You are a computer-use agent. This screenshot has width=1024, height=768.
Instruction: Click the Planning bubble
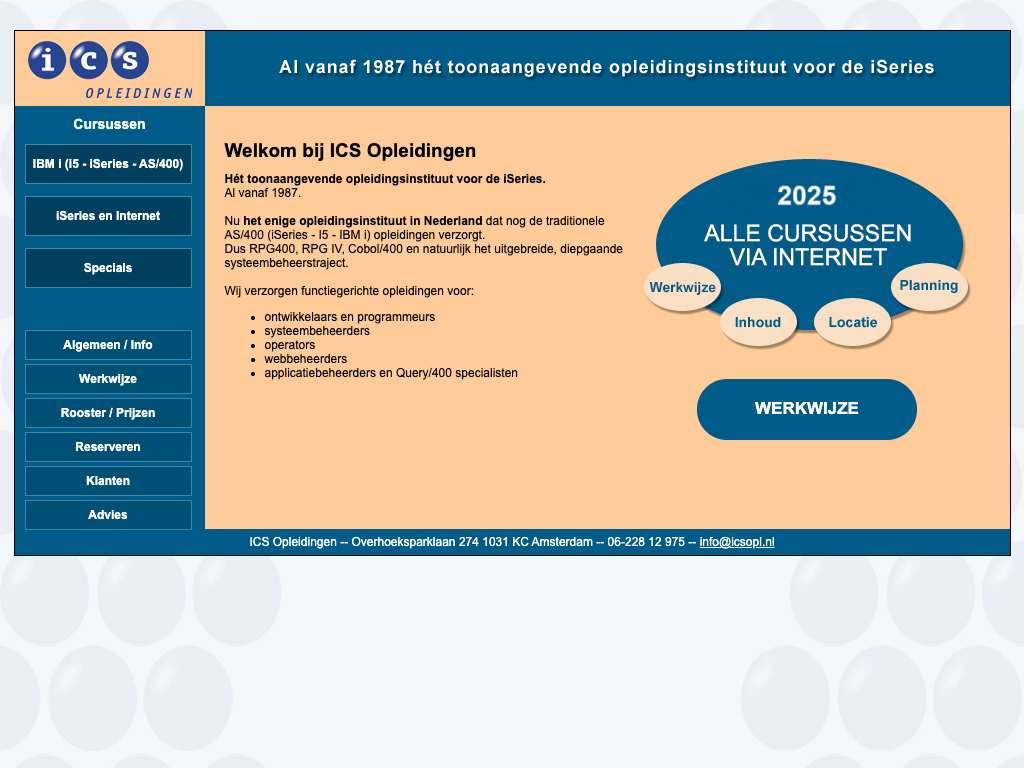pos(929,285)
